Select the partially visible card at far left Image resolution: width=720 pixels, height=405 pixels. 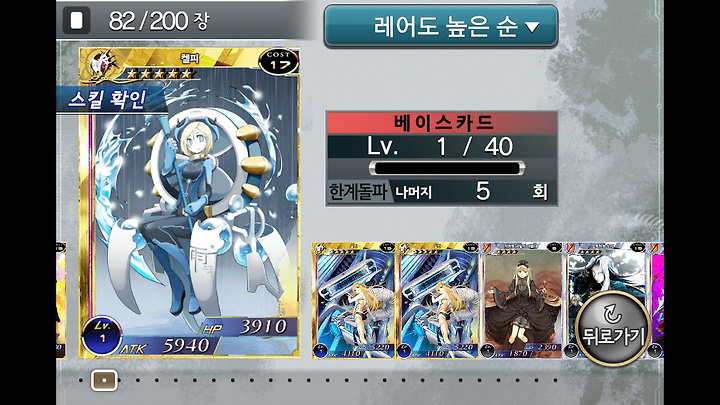click(61, 300)
